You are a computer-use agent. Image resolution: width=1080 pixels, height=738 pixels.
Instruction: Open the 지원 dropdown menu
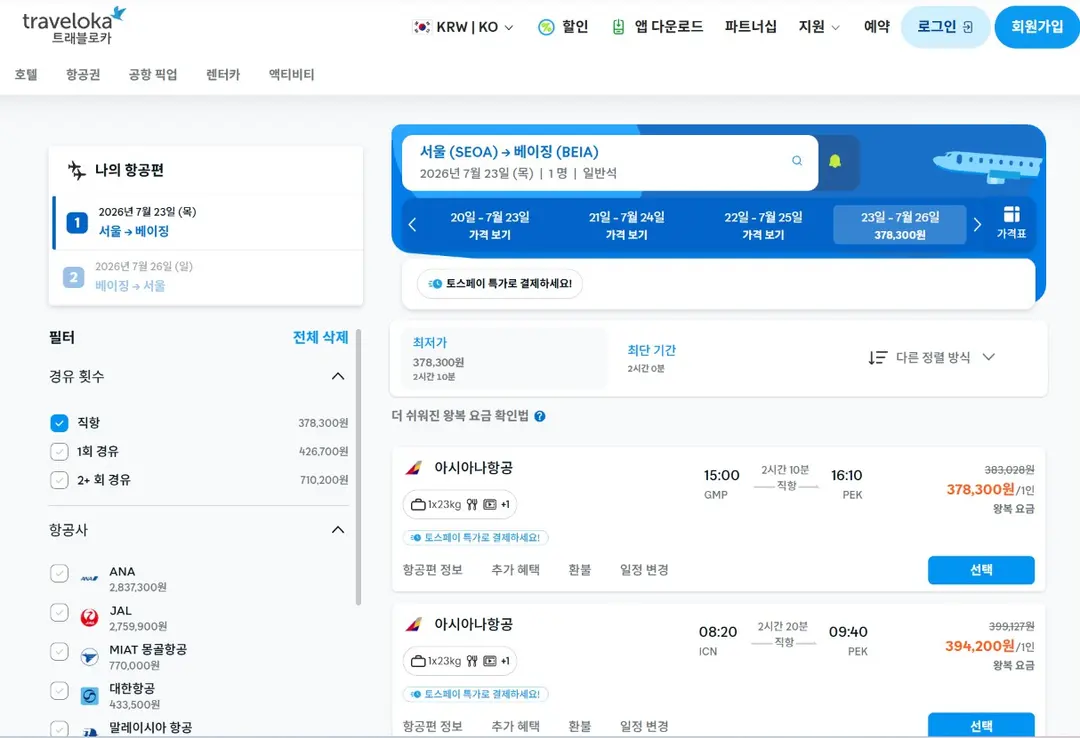819,27
